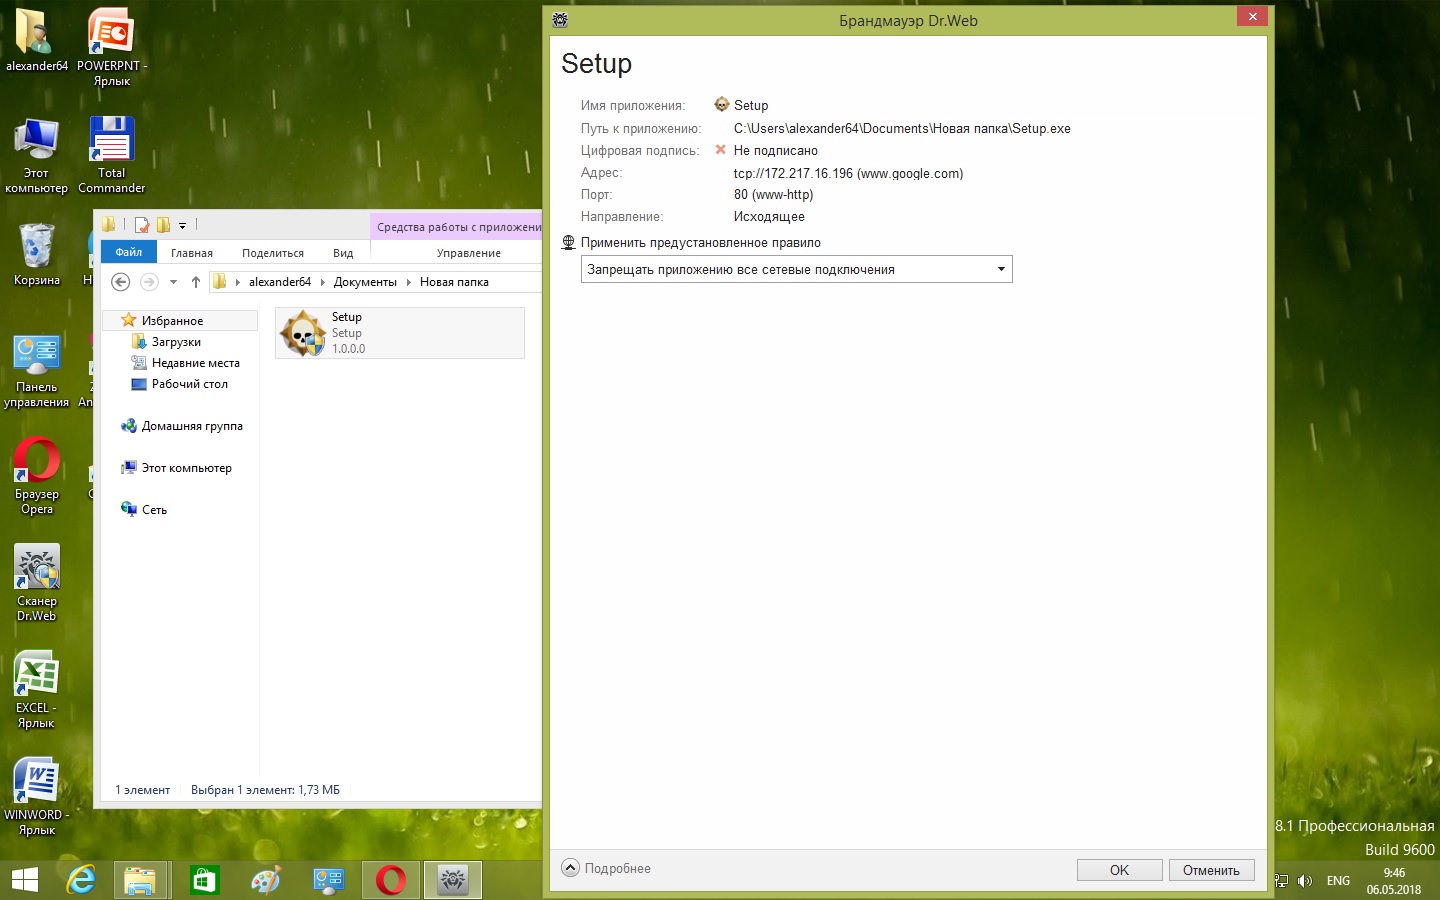The width and height of the screenshot is (1440, 900).
Task: Launch Internet Explorer from the taskbar
Action: click(81, 880)
